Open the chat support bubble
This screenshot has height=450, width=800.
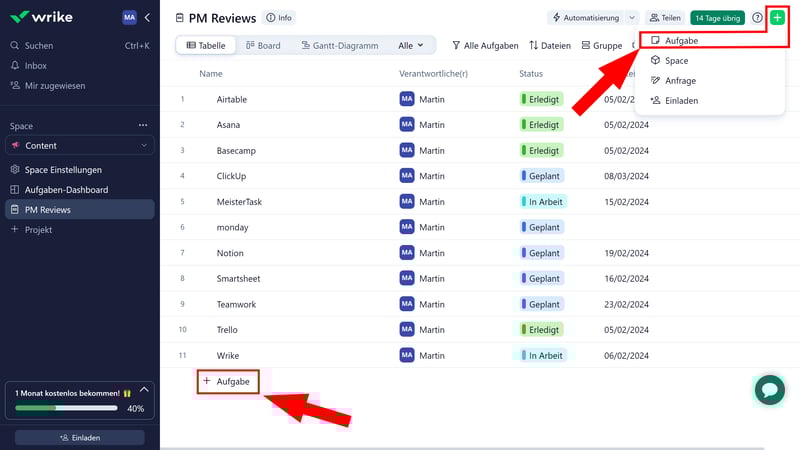769,389
